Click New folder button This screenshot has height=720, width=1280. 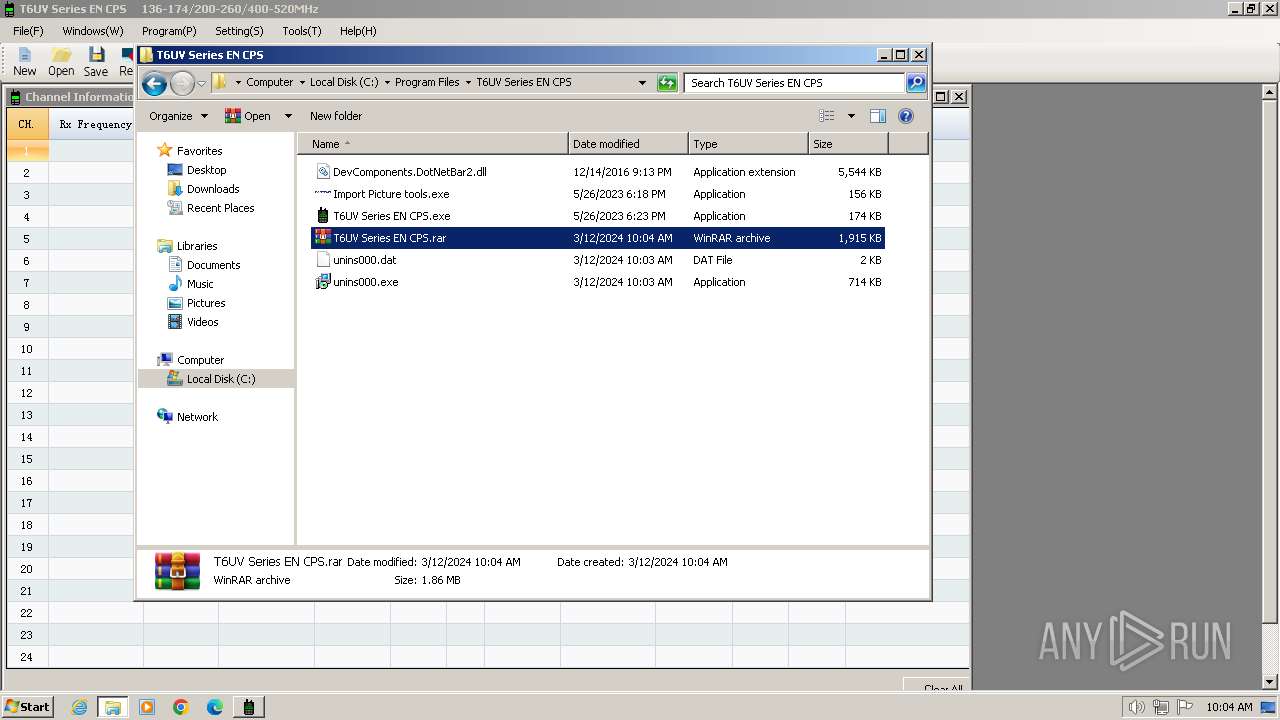click(336, 116)
